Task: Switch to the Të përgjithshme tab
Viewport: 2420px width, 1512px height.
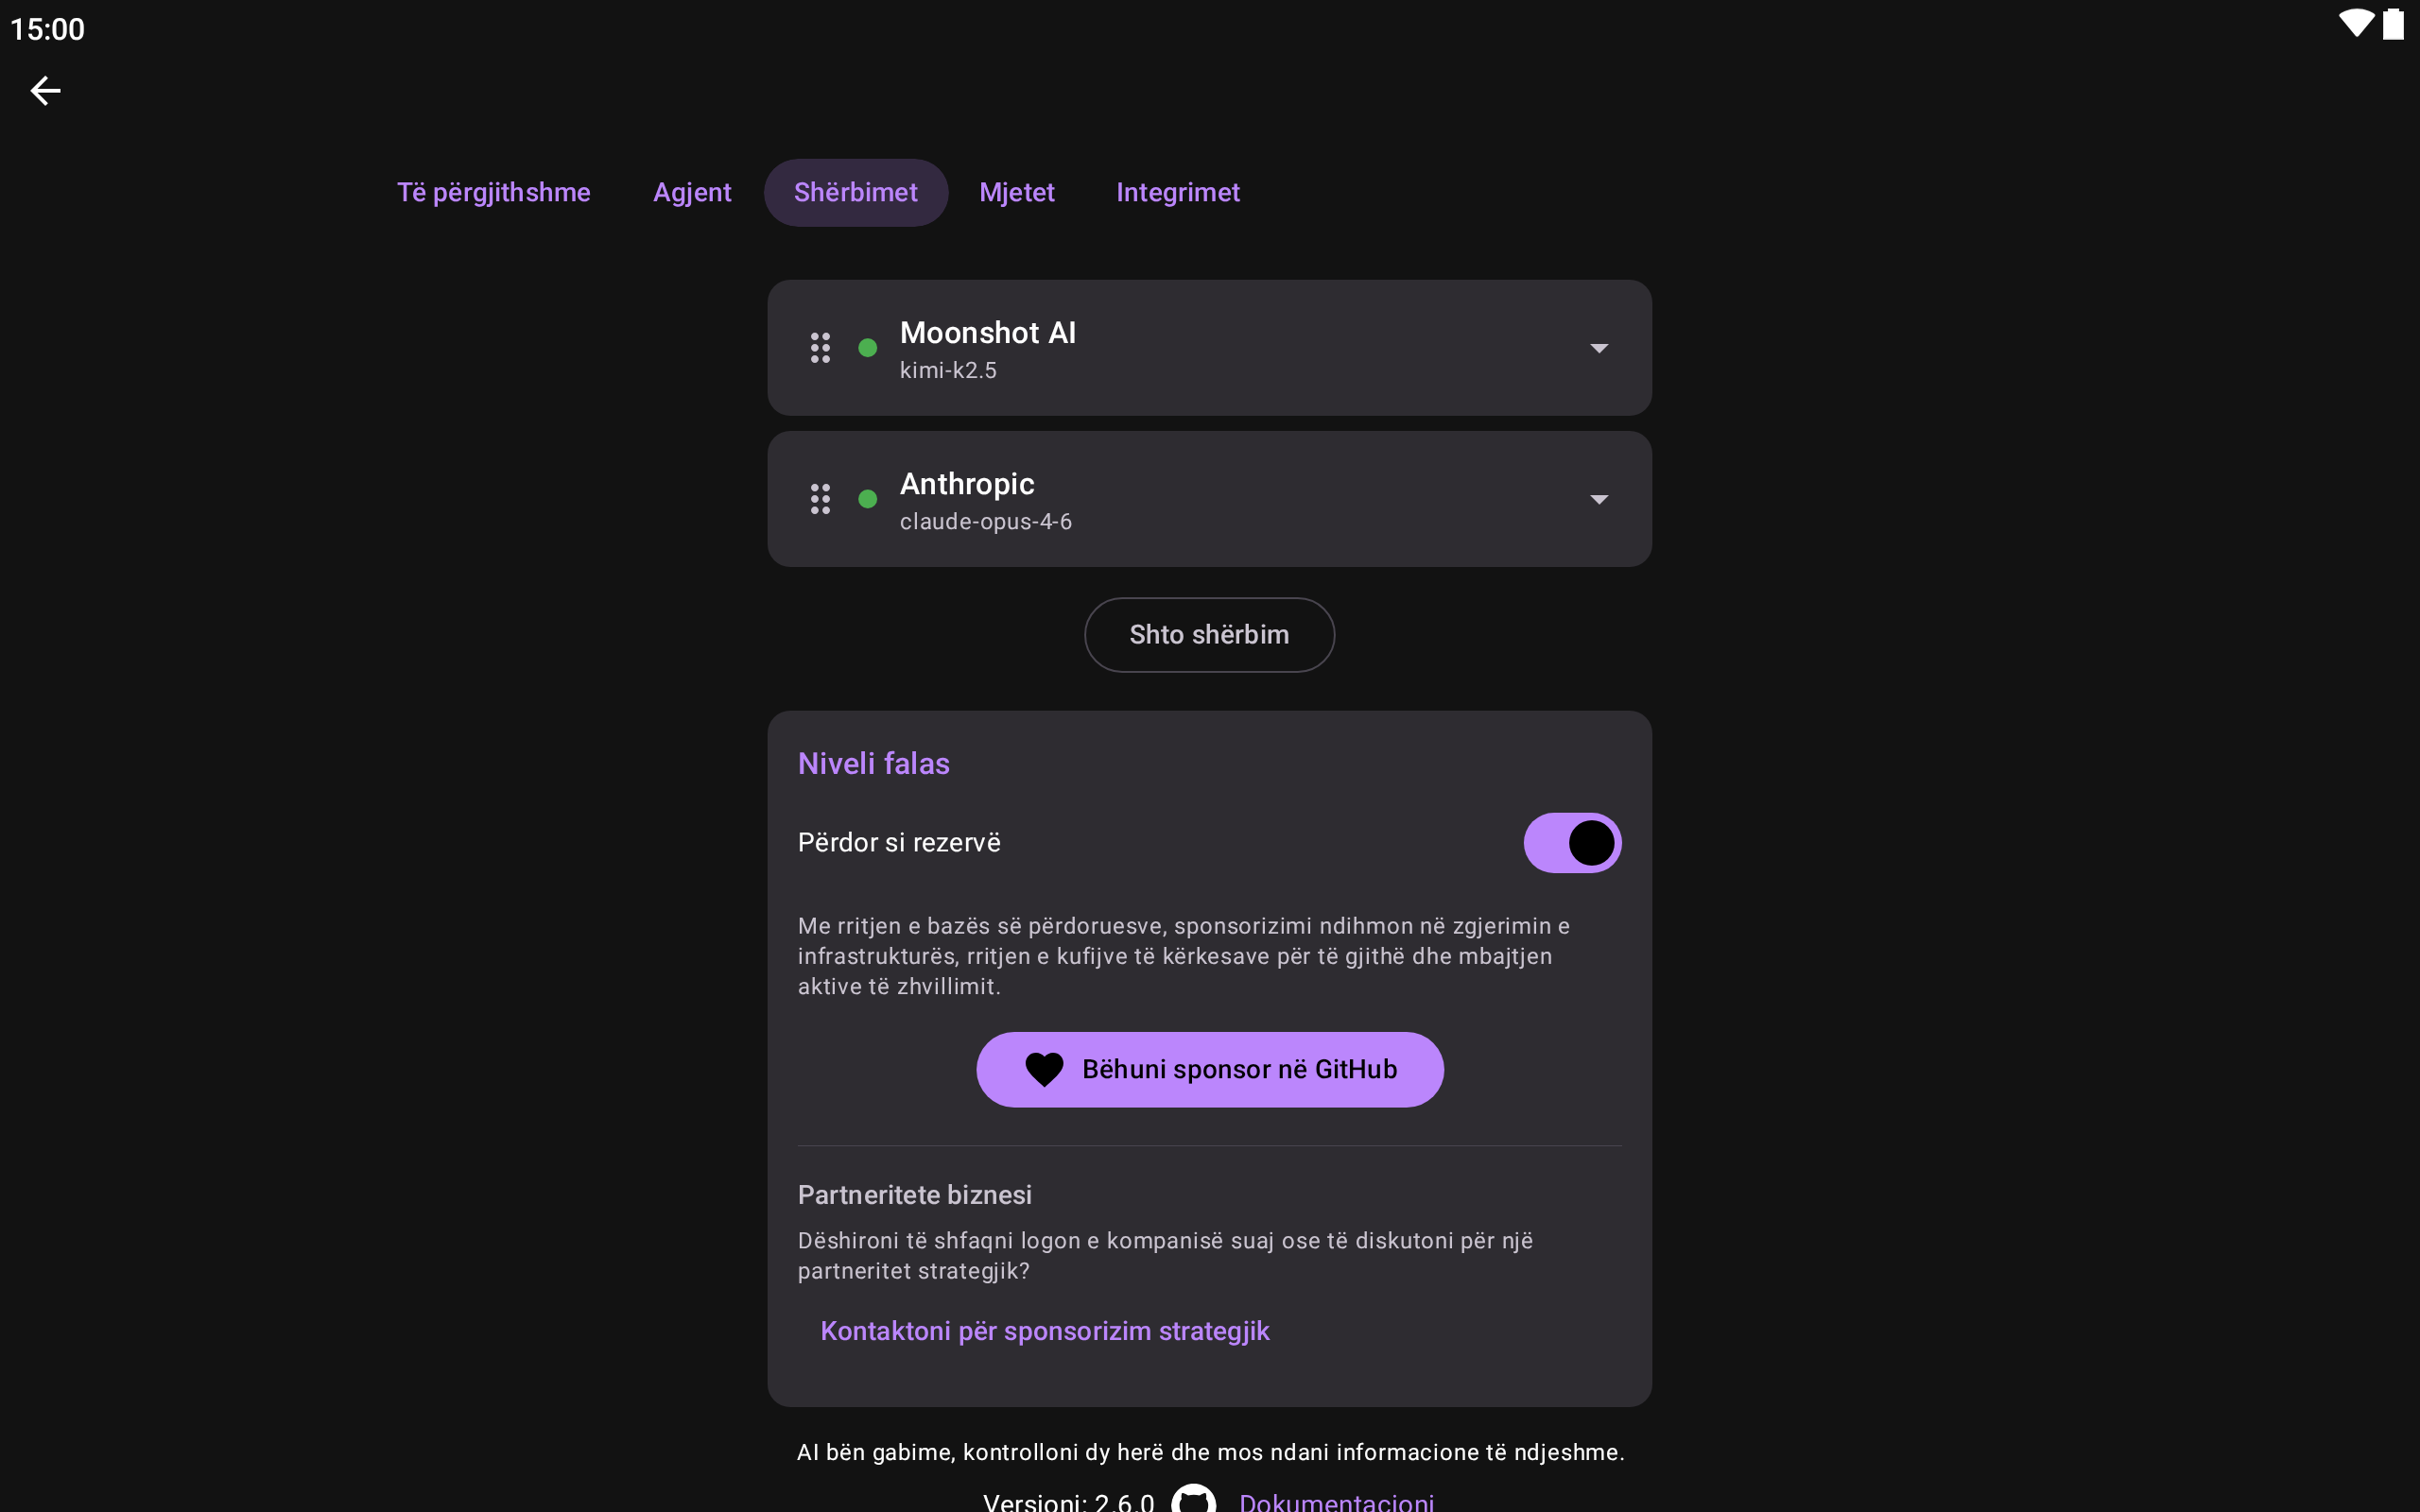Action: 494,192
